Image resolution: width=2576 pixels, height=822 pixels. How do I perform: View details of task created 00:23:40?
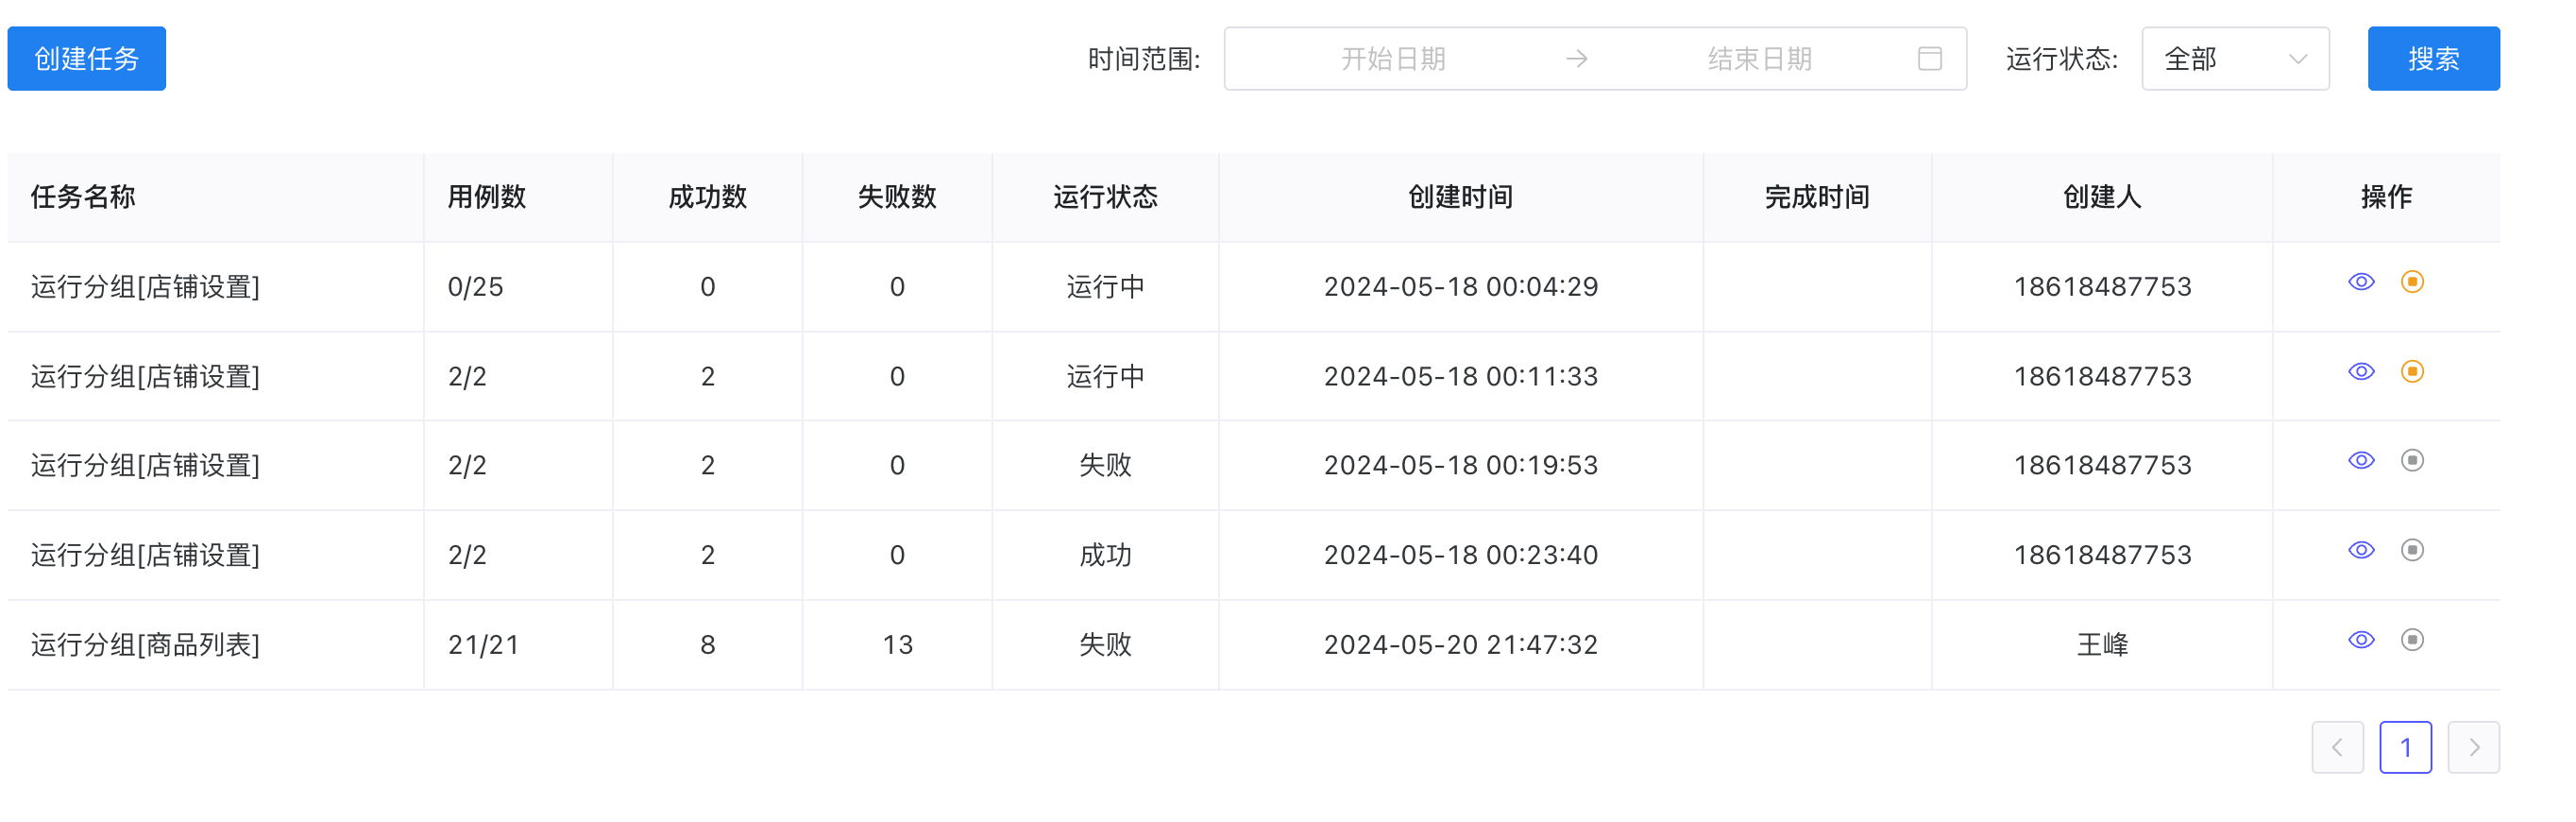click(2361, 550)
